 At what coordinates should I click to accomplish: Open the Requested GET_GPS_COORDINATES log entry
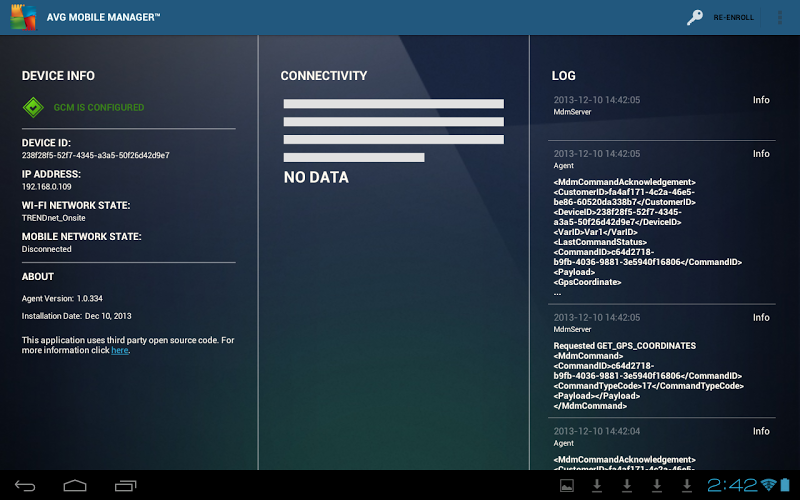coord(662,361)
